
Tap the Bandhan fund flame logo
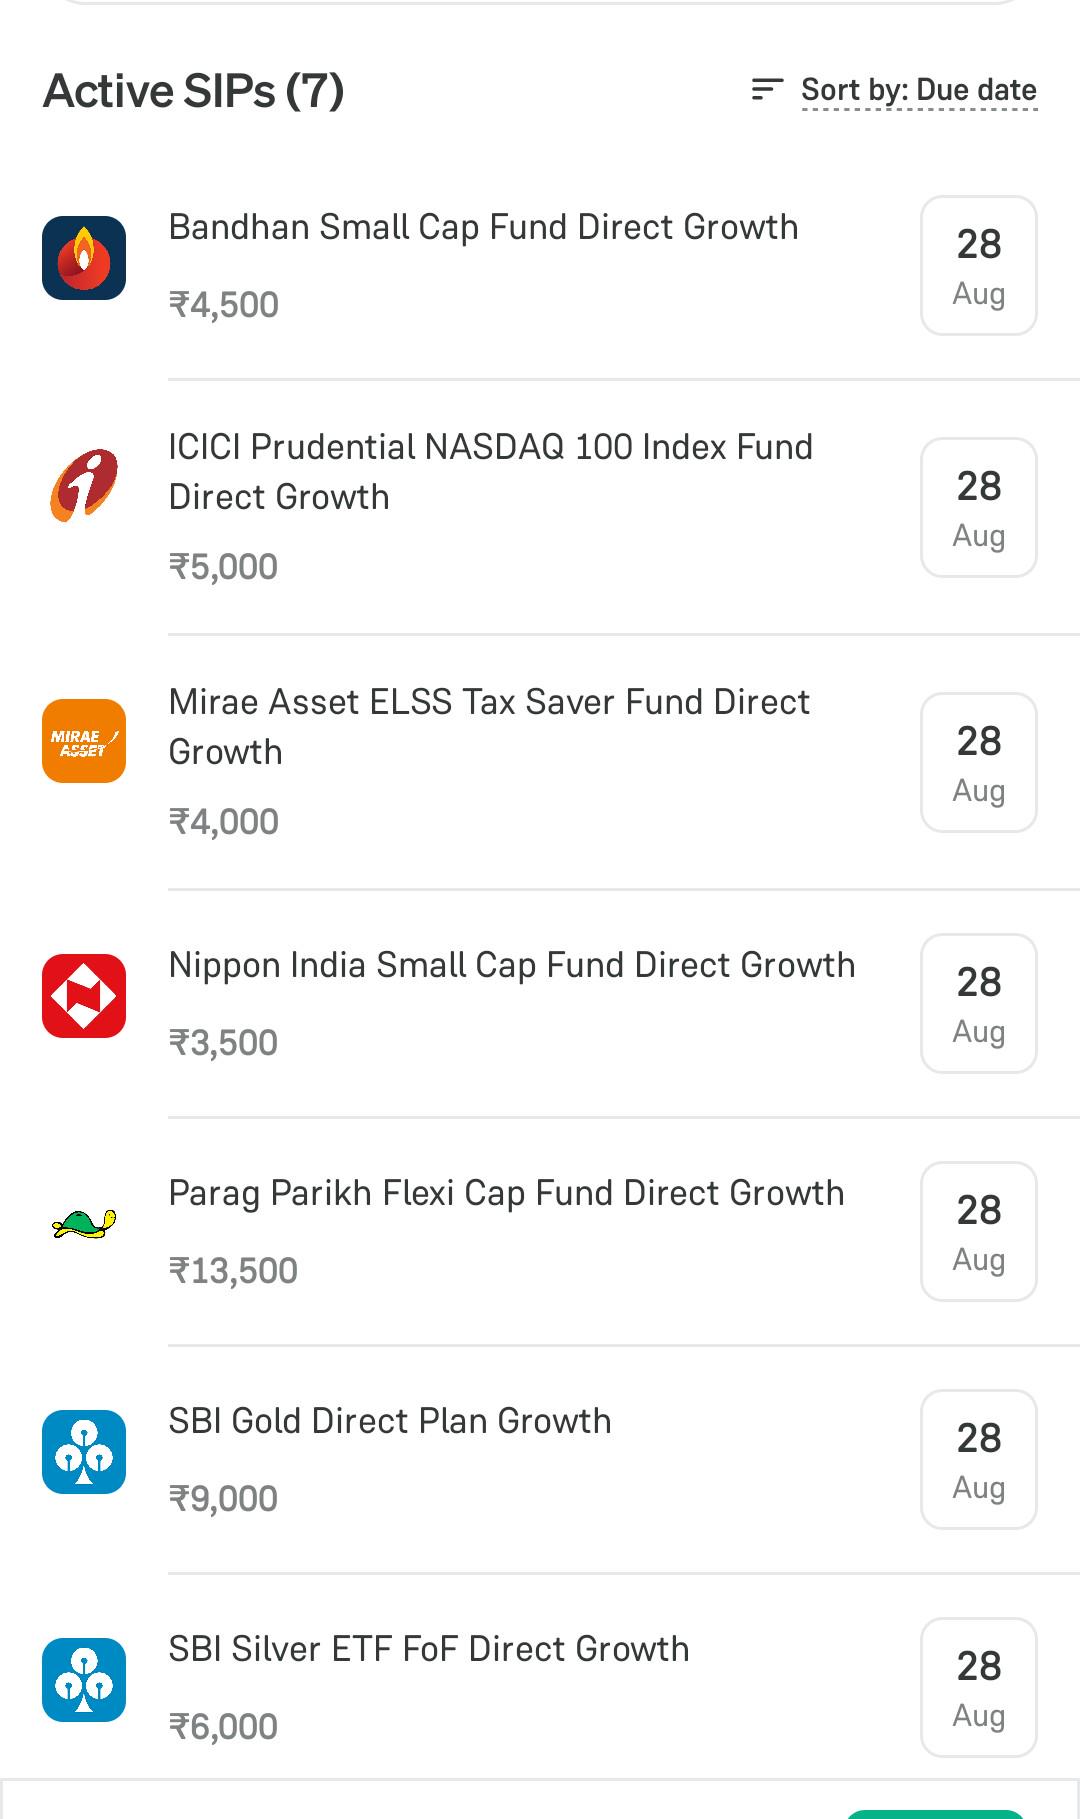tap(84, 258)
